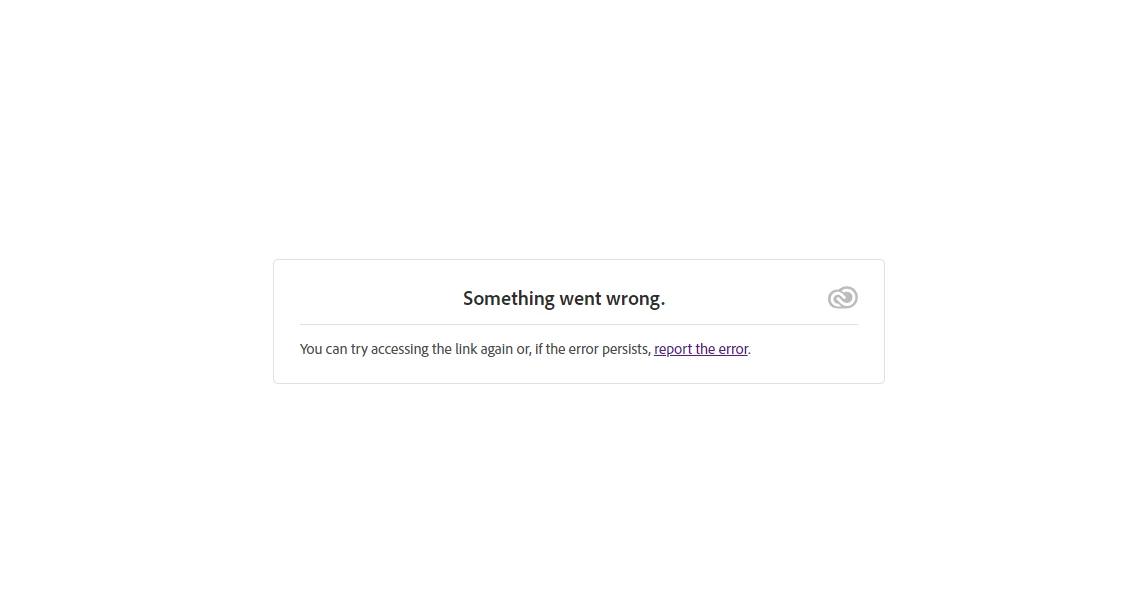This screenshot has height=593, width=1123.
Task: Click the period after the report link
Action: click(749, 353)
